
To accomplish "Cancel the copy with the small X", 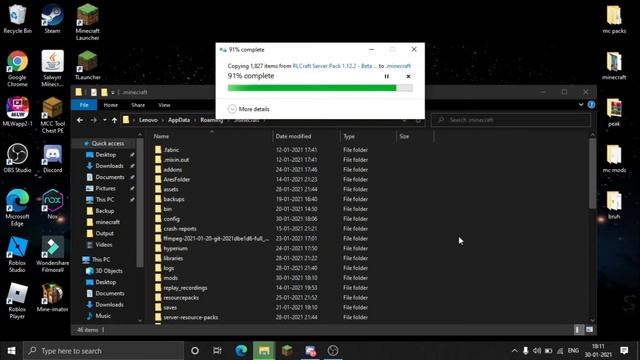I will coord(408,76).
